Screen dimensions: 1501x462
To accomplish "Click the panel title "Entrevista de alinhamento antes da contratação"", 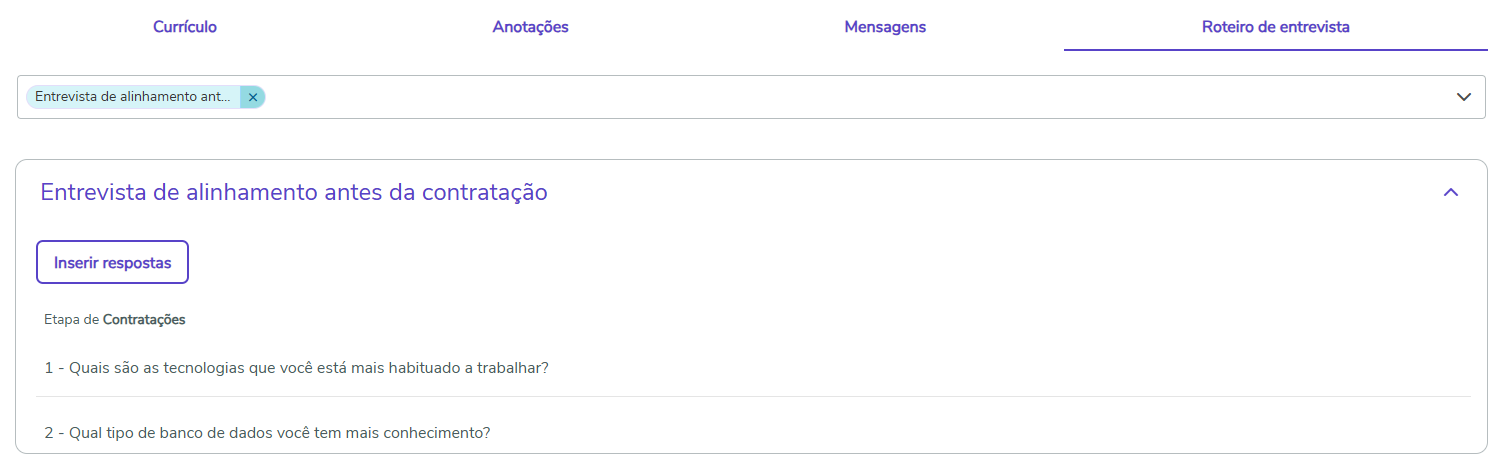I will click(293, 192).
